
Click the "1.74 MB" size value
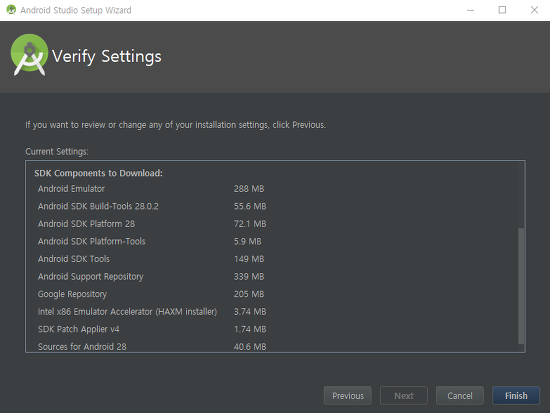pyautogui.click(x=250, y=329)
